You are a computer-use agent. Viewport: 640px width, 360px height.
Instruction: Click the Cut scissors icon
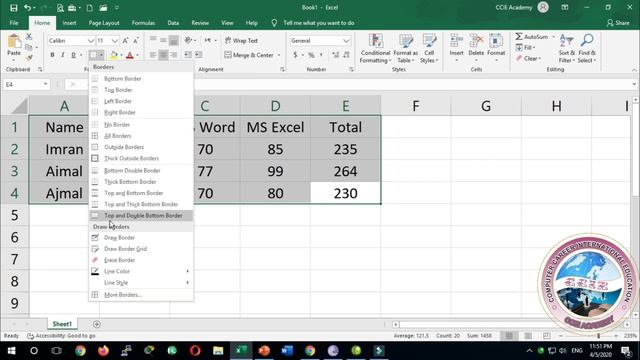tap(29, 37)
